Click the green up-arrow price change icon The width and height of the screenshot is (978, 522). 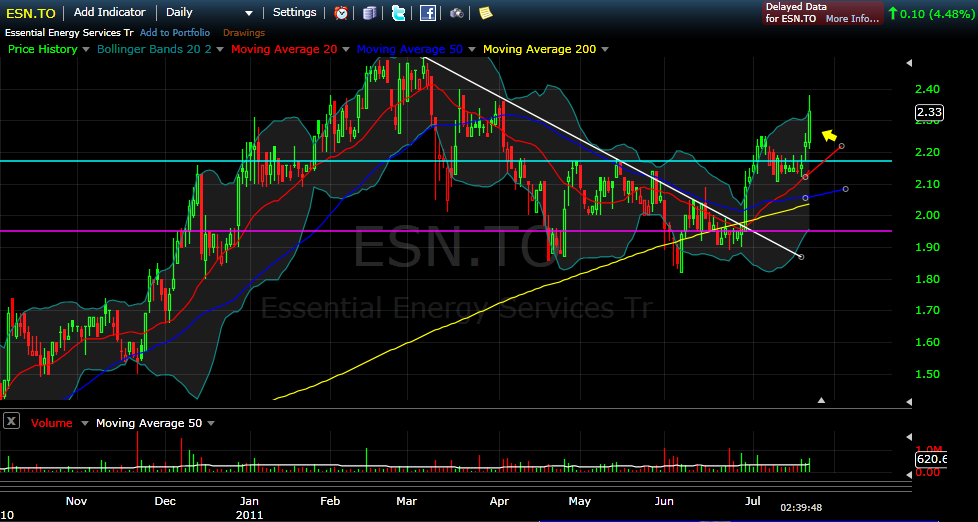[x=893, y=12]
